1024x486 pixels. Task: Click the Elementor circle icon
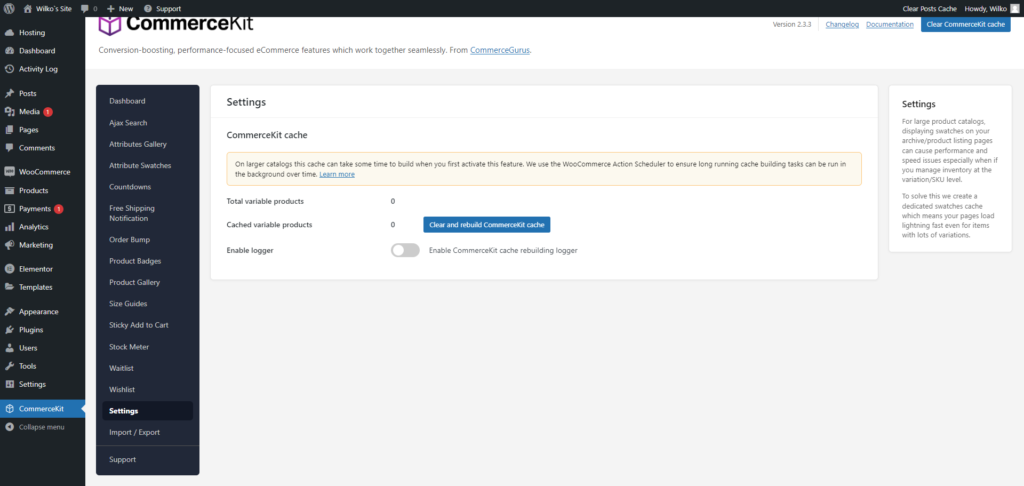click(x=9, y=269)
